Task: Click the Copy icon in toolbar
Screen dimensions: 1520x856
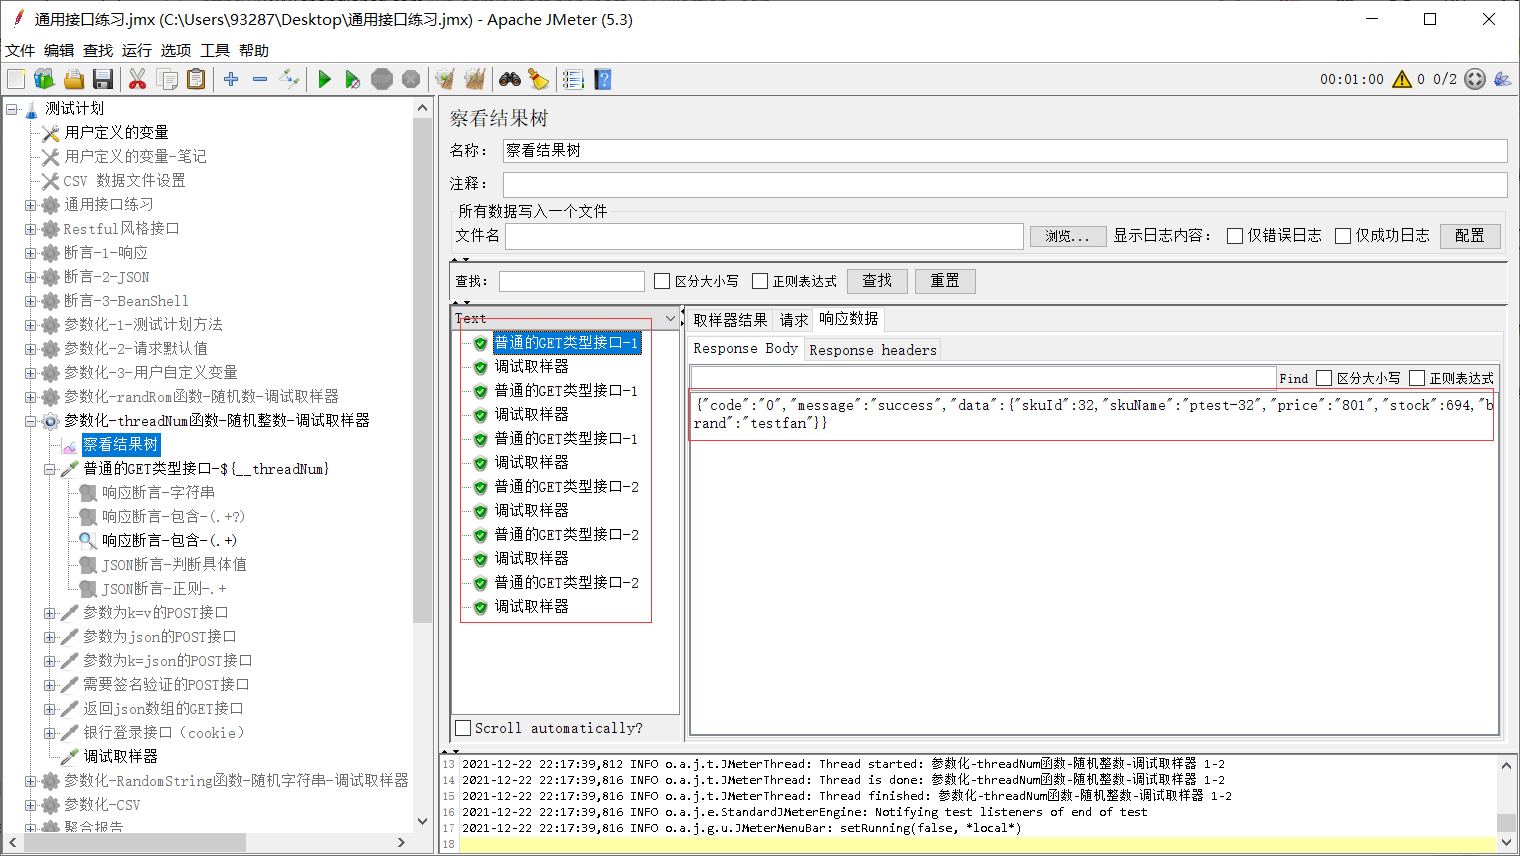Action: [167, 79]
